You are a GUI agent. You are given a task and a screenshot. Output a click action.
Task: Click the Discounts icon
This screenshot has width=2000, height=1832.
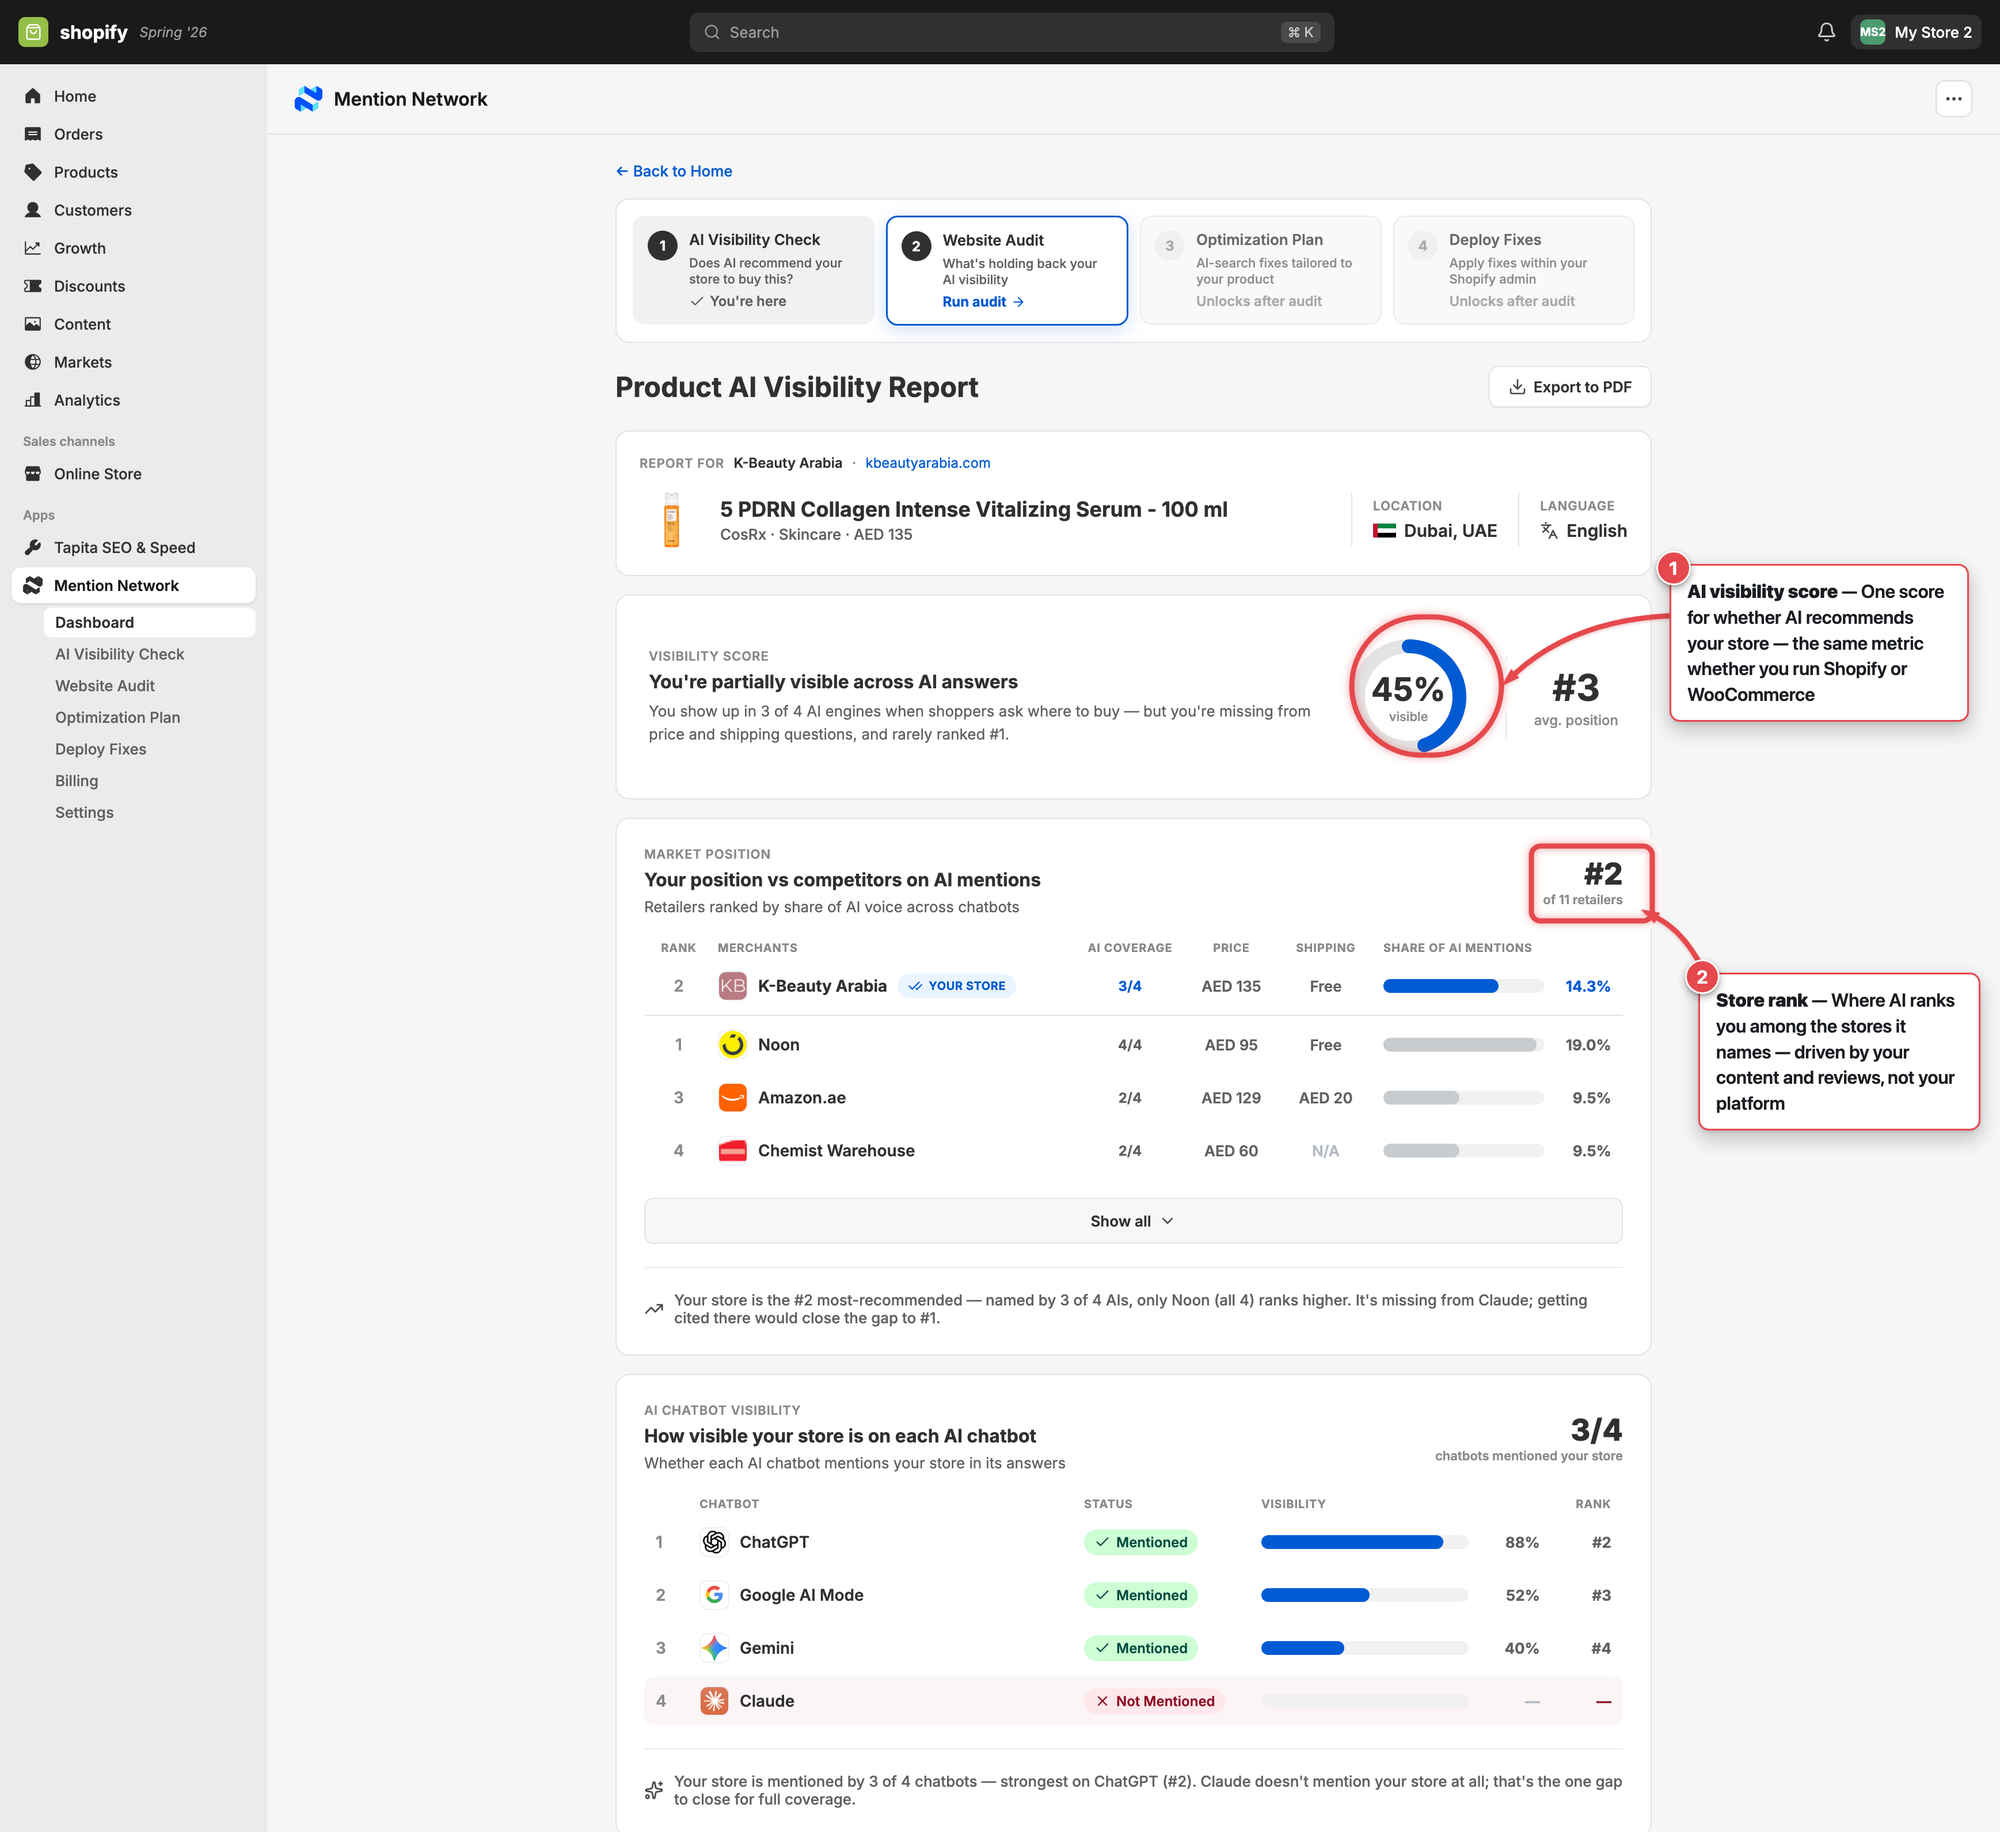(33, 286)
